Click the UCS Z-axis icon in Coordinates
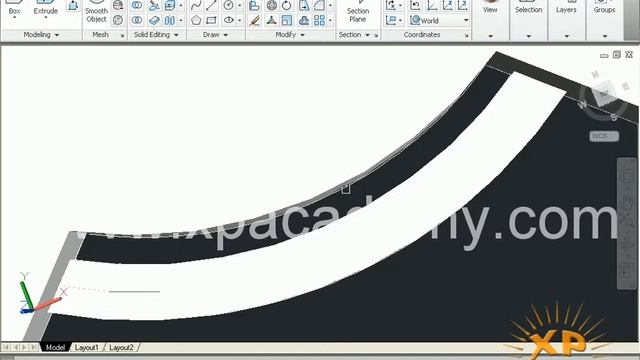 pos(448,5)
